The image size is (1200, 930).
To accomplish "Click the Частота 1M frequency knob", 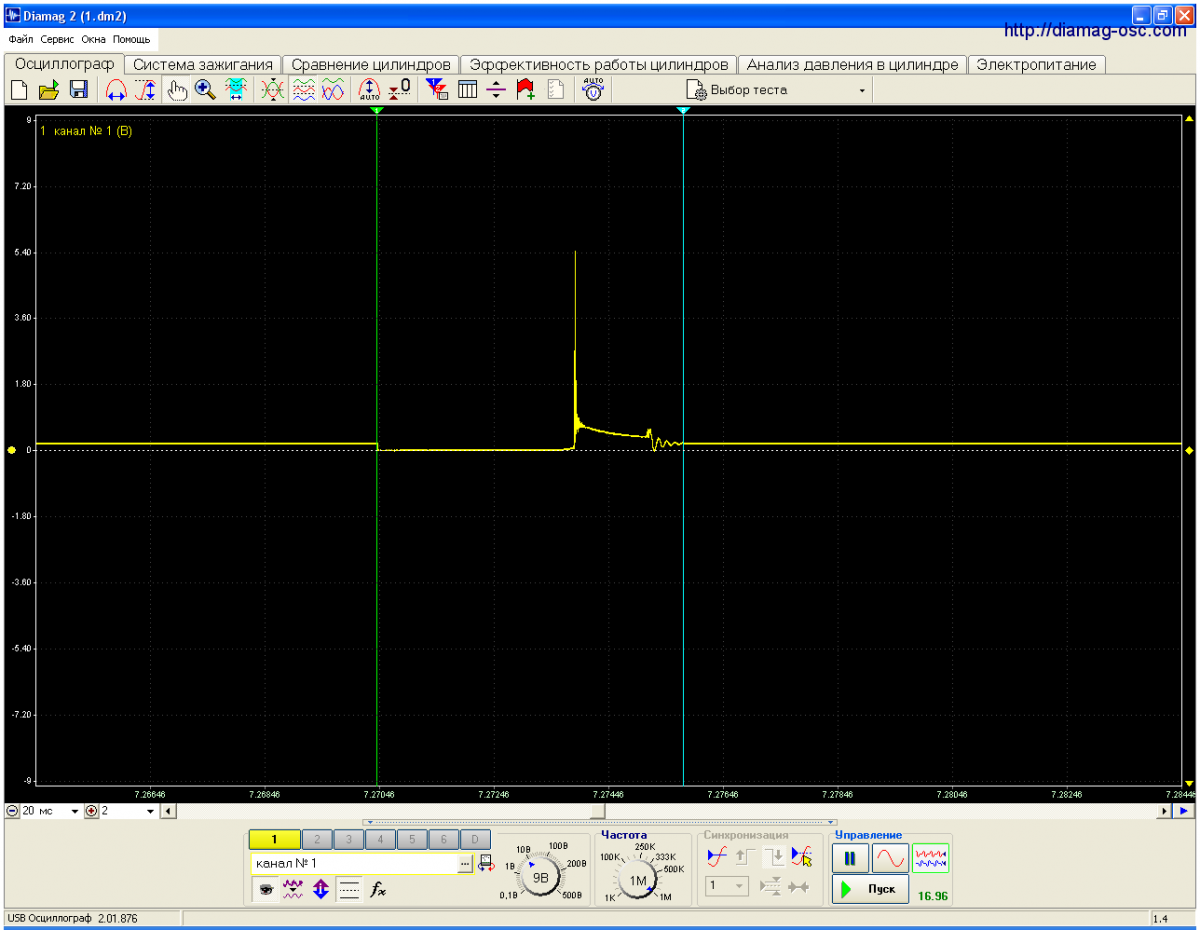I will [x=637, y=880].
